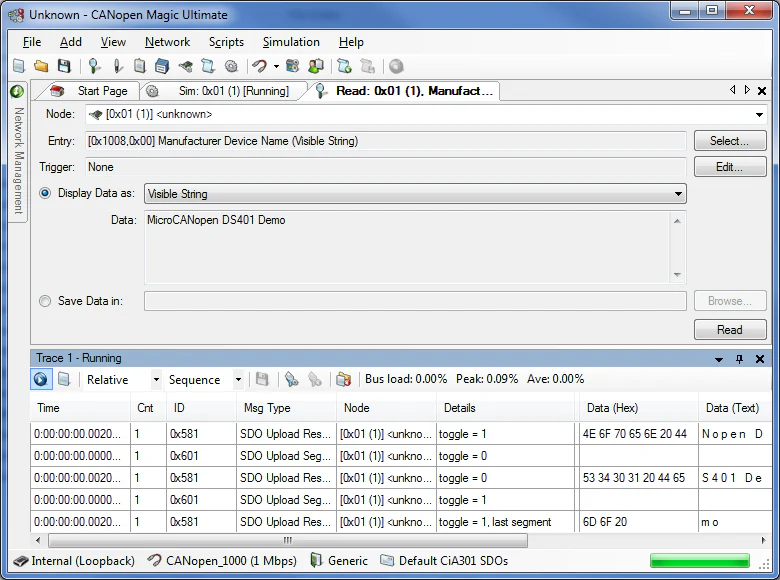This screenshot has height=580, width=780.
Task: Open the Sequence display mode dropdown
Action: click(x=238, y=380)
